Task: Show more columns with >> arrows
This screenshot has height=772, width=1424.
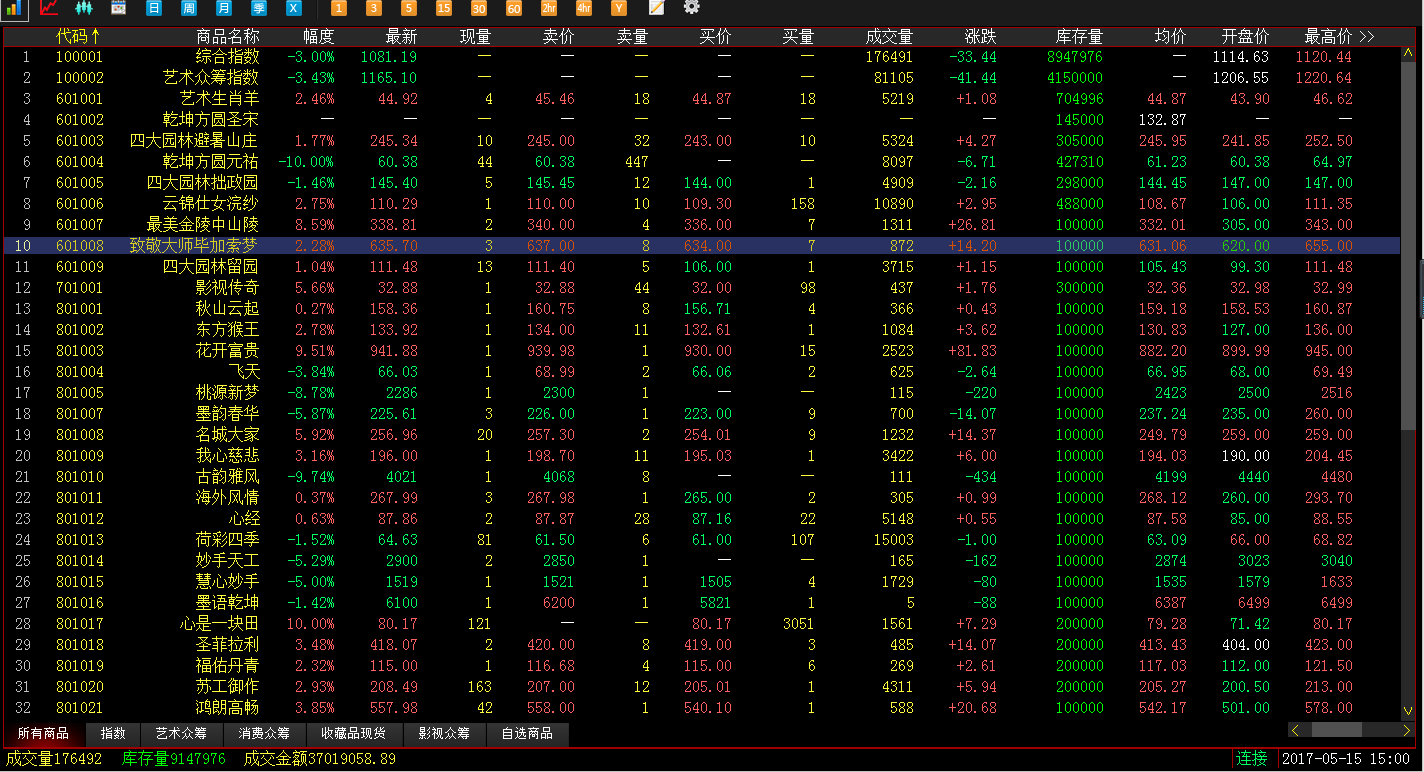Action: (1366, 36)
